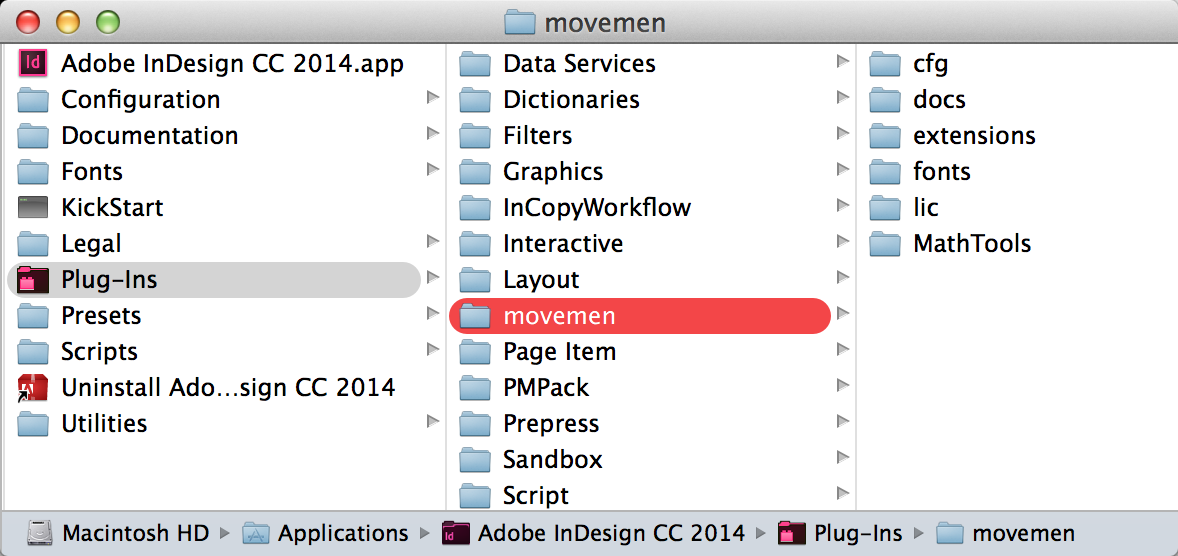Image resolution: width=1178 pixels, height=556 pixels.
Task: Expand Configuration via its disclosure arrow
Action: click(x=432, y=97)
